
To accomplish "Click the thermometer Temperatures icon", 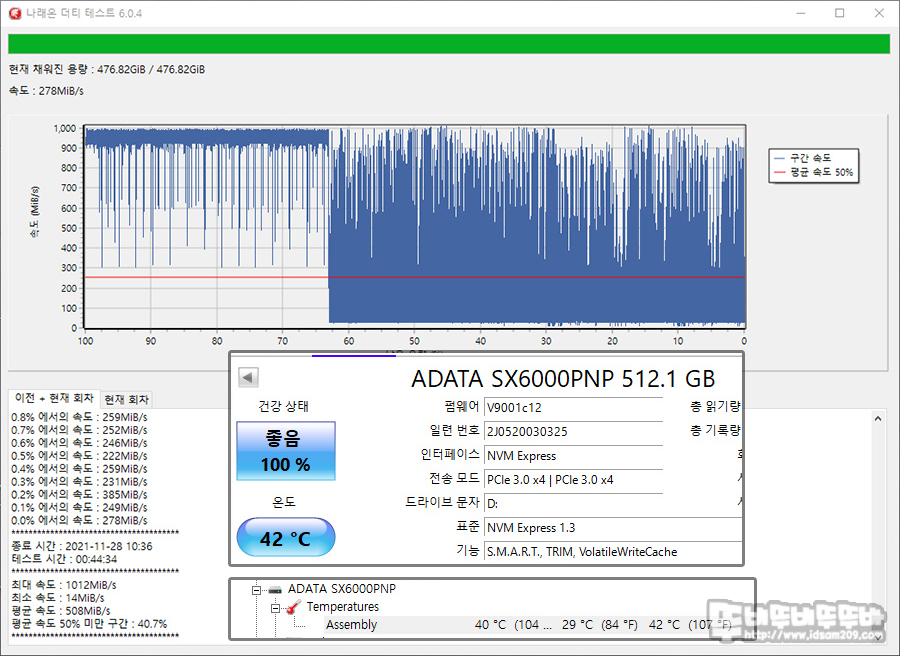I will pos(294,607).
